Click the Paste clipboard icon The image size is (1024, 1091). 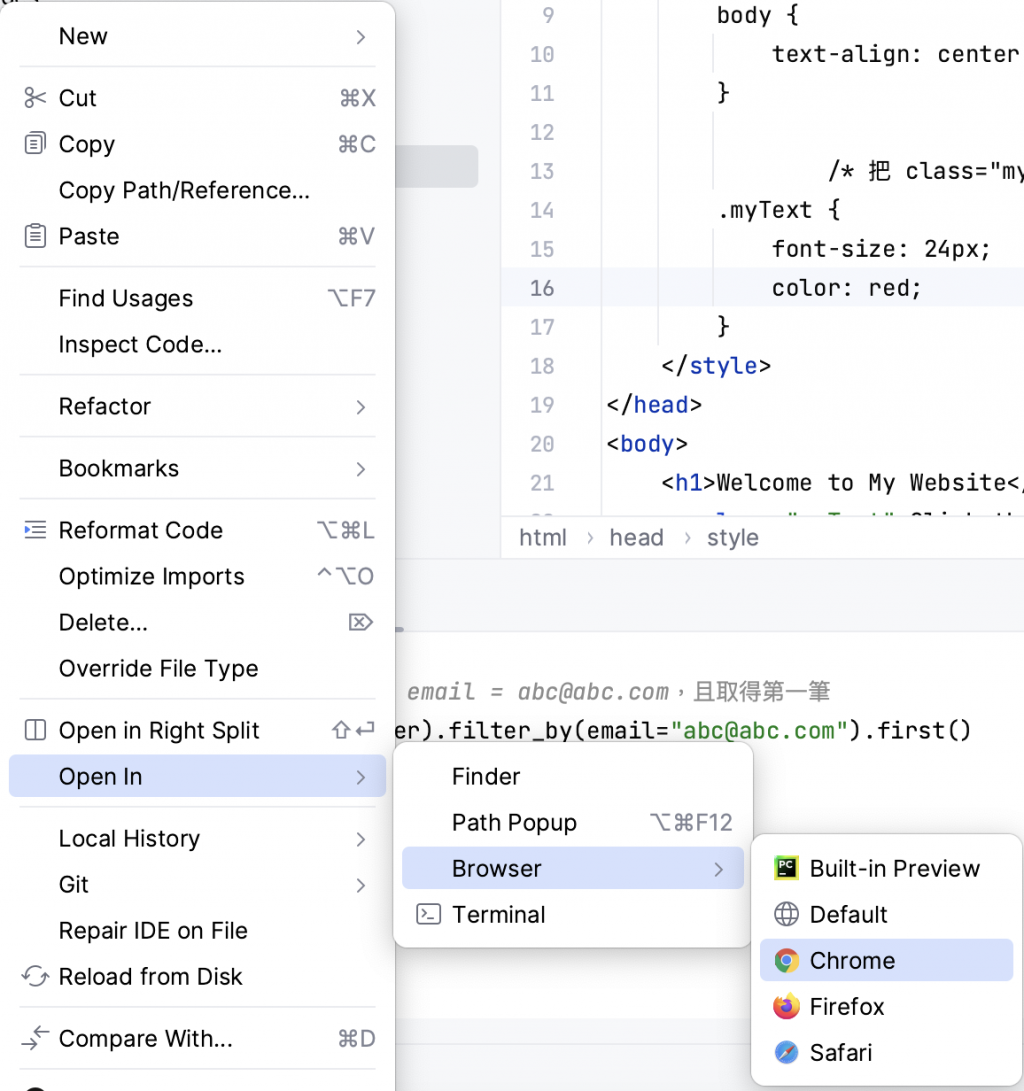click(x=35, y=236)
